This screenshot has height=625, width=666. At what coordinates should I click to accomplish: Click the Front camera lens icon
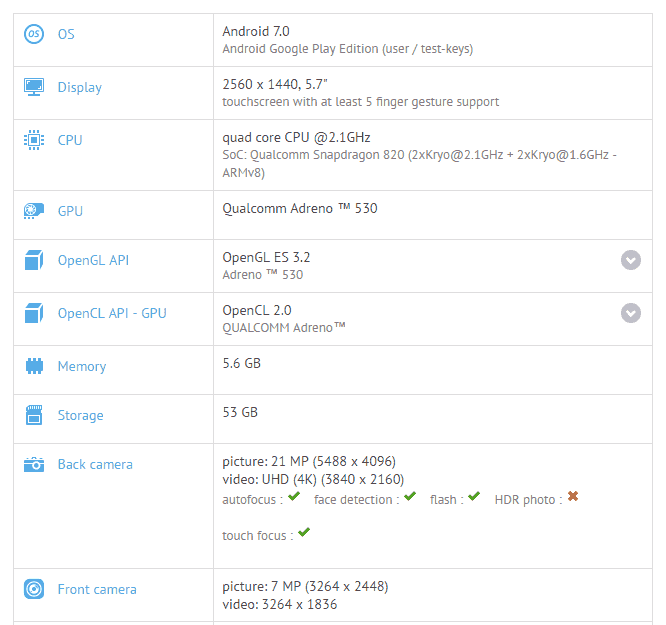(x=34, y=589)
